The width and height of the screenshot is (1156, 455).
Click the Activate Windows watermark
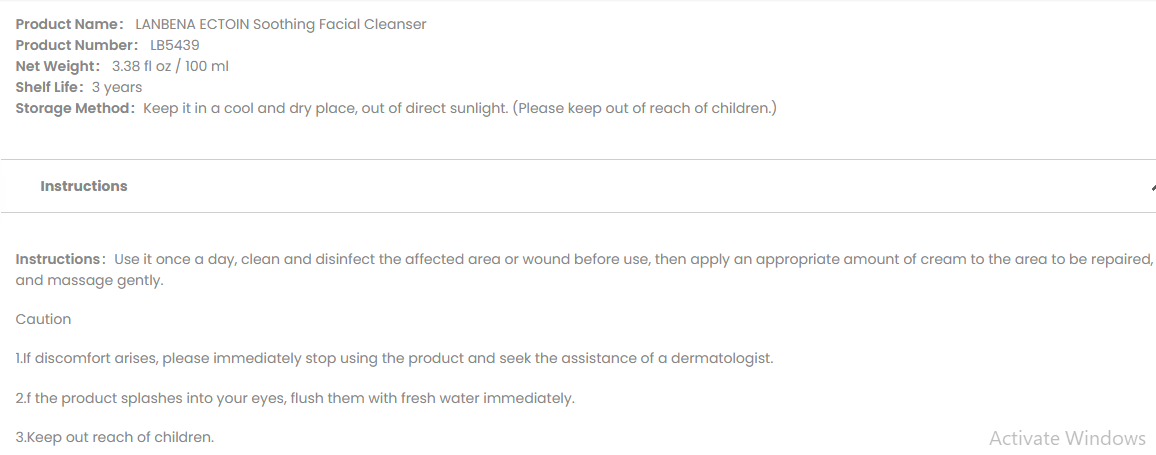pos(1068,439)
